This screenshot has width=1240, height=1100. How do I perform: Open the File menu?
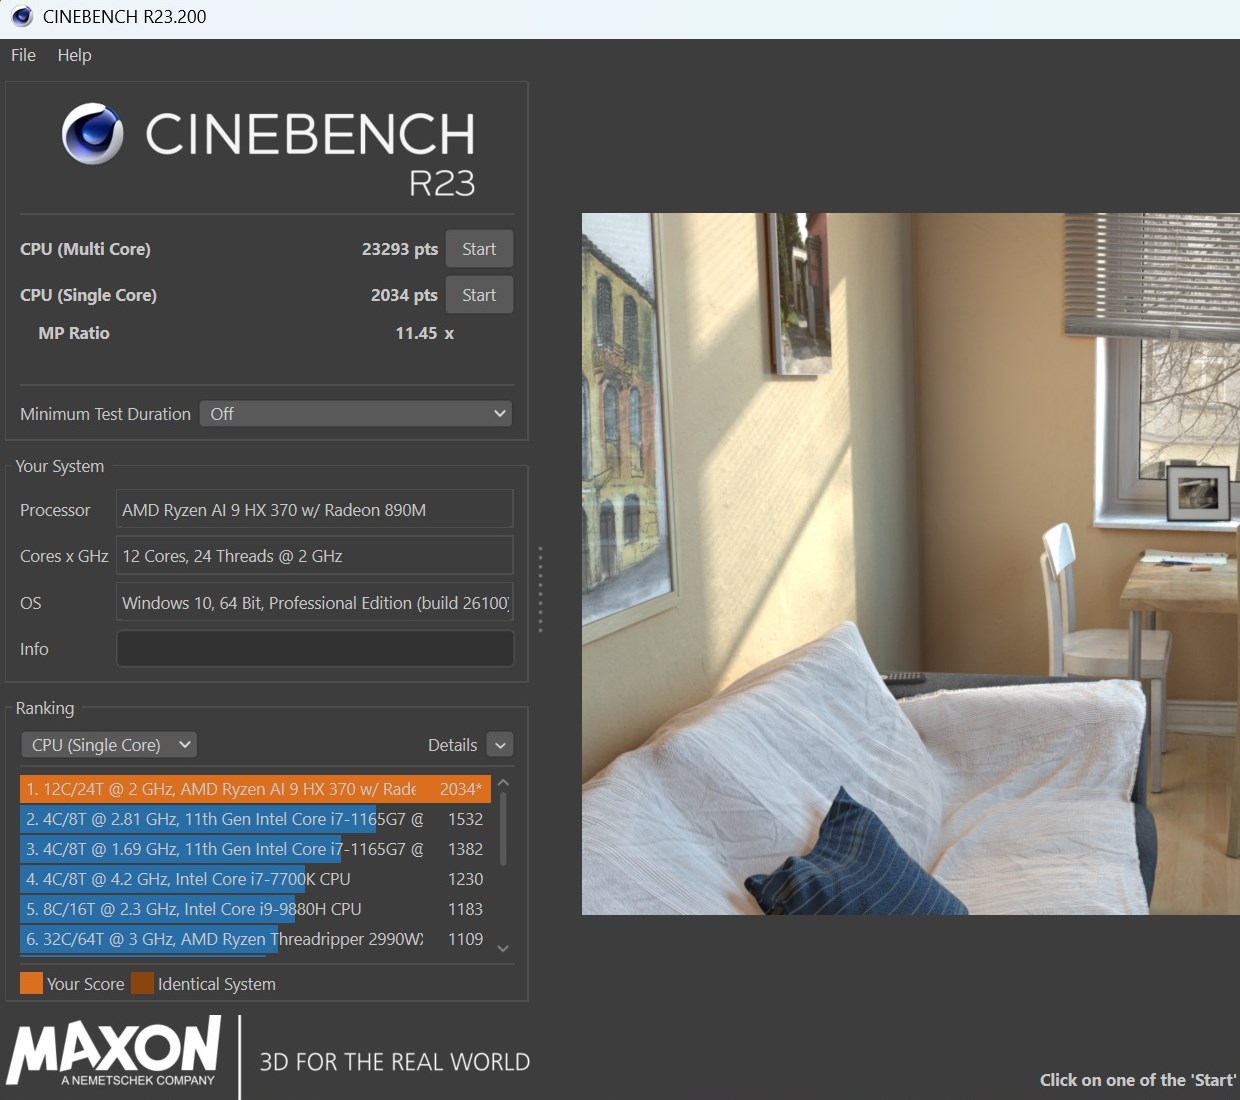23,55
